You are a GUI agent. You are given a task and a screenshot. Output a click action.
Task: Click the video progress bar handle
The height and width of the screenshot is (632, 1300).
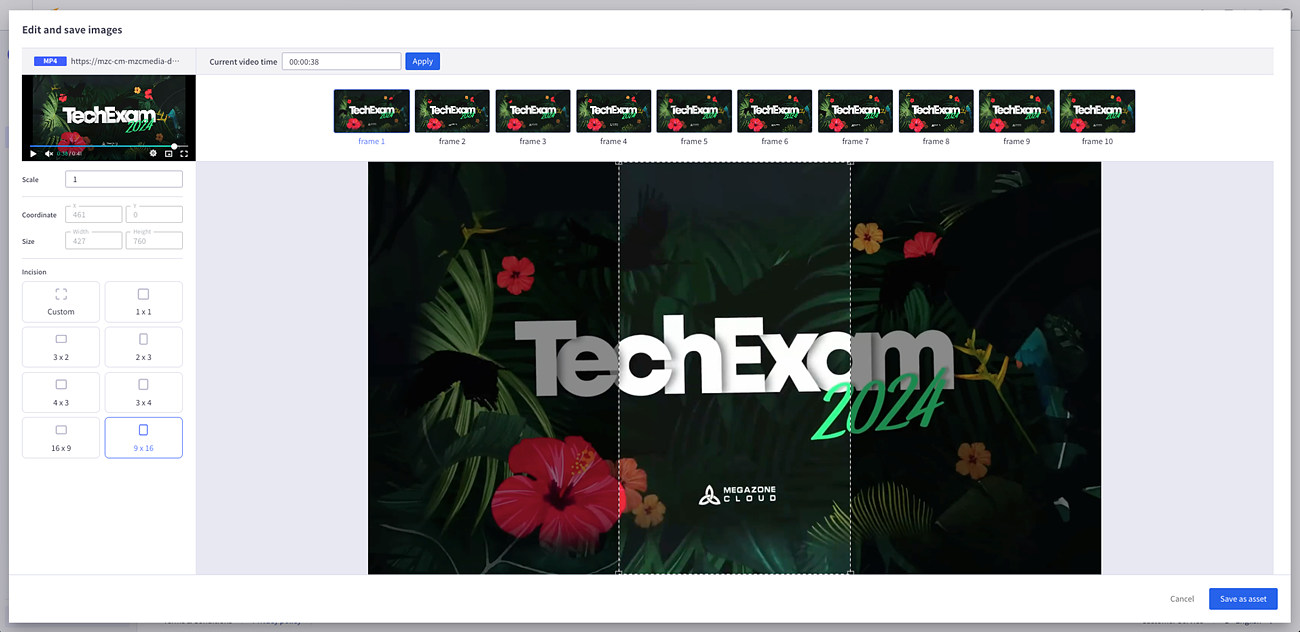pyautogui.click(x=174, y=146)
